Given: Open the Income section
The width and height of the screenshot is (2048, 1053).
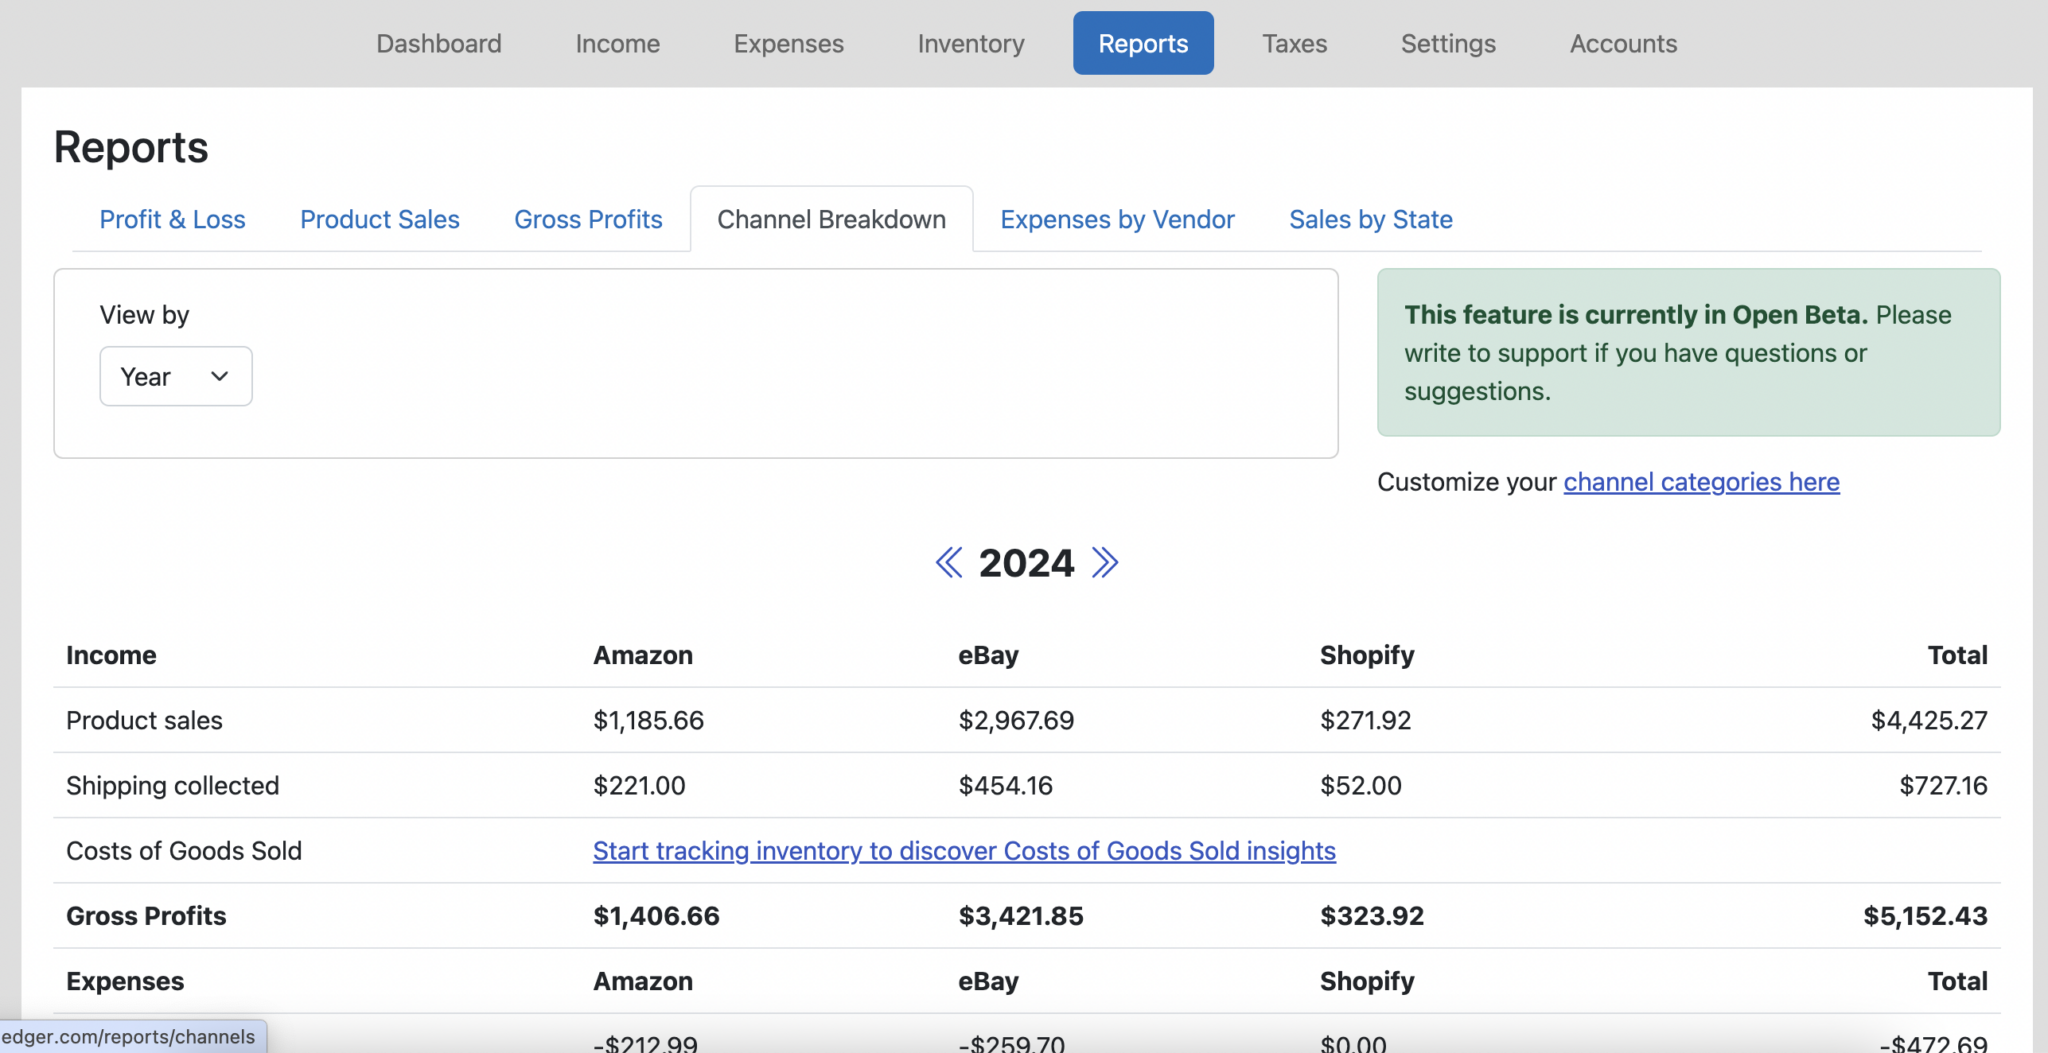Looking at the screenshot, I should tap(617, 43).
